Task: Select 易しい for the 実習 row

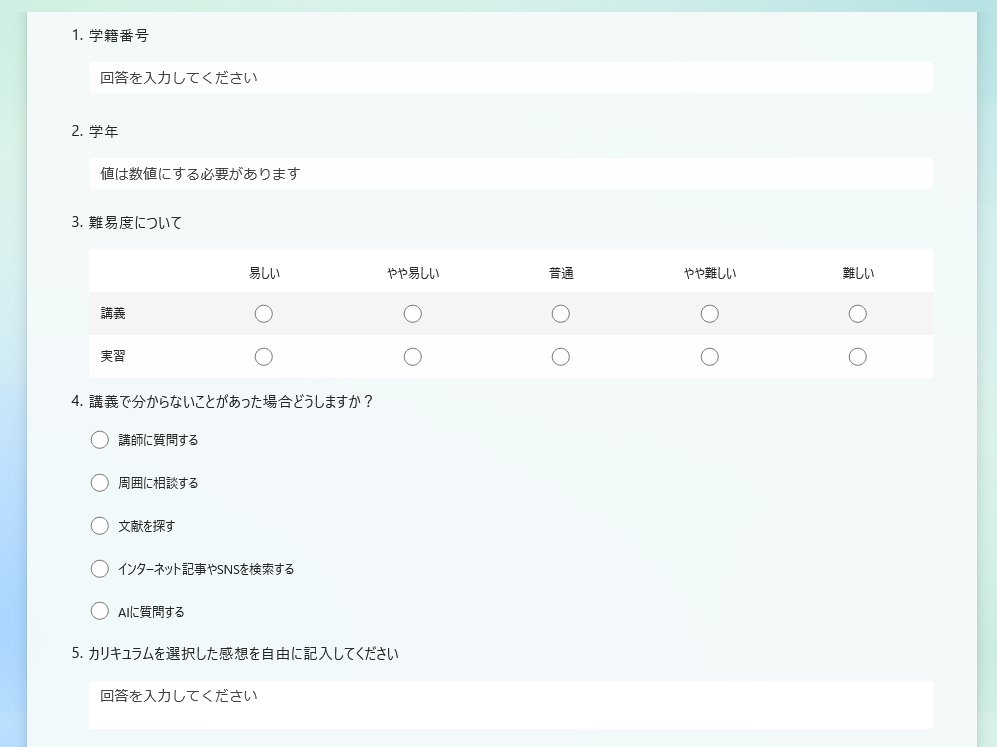Action: point(264,357)
